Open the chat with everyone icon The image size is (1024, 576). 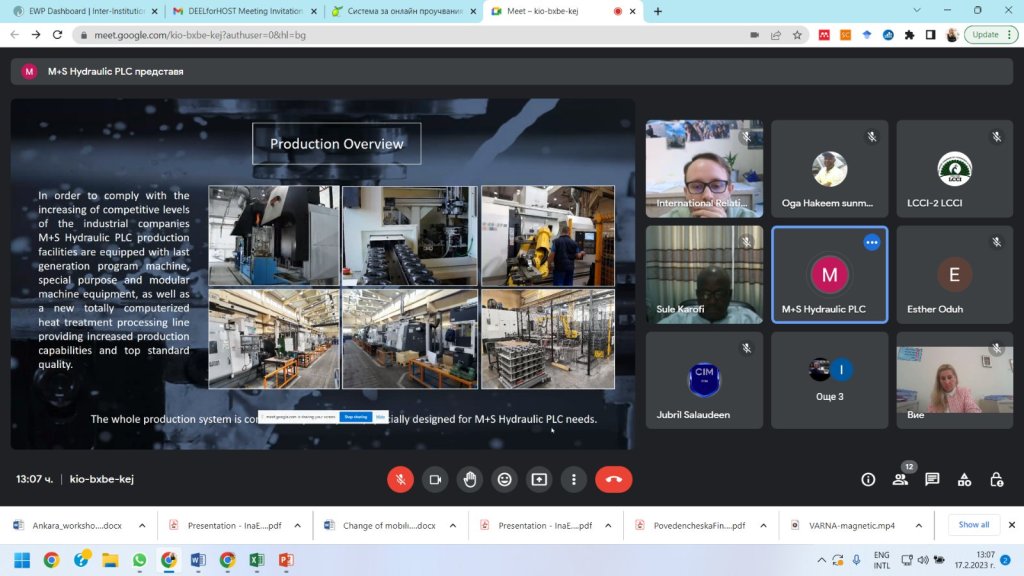(932, 479)
